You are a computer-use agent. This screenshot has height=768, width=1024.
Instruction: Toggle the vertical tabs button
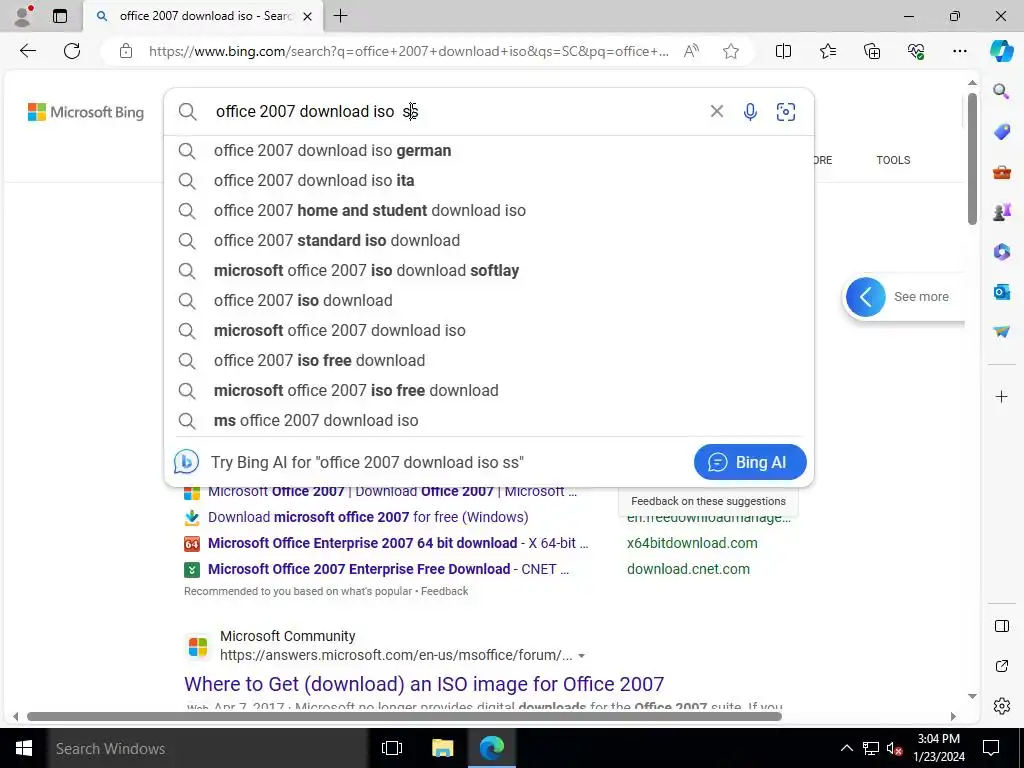(x=59, y=16)
